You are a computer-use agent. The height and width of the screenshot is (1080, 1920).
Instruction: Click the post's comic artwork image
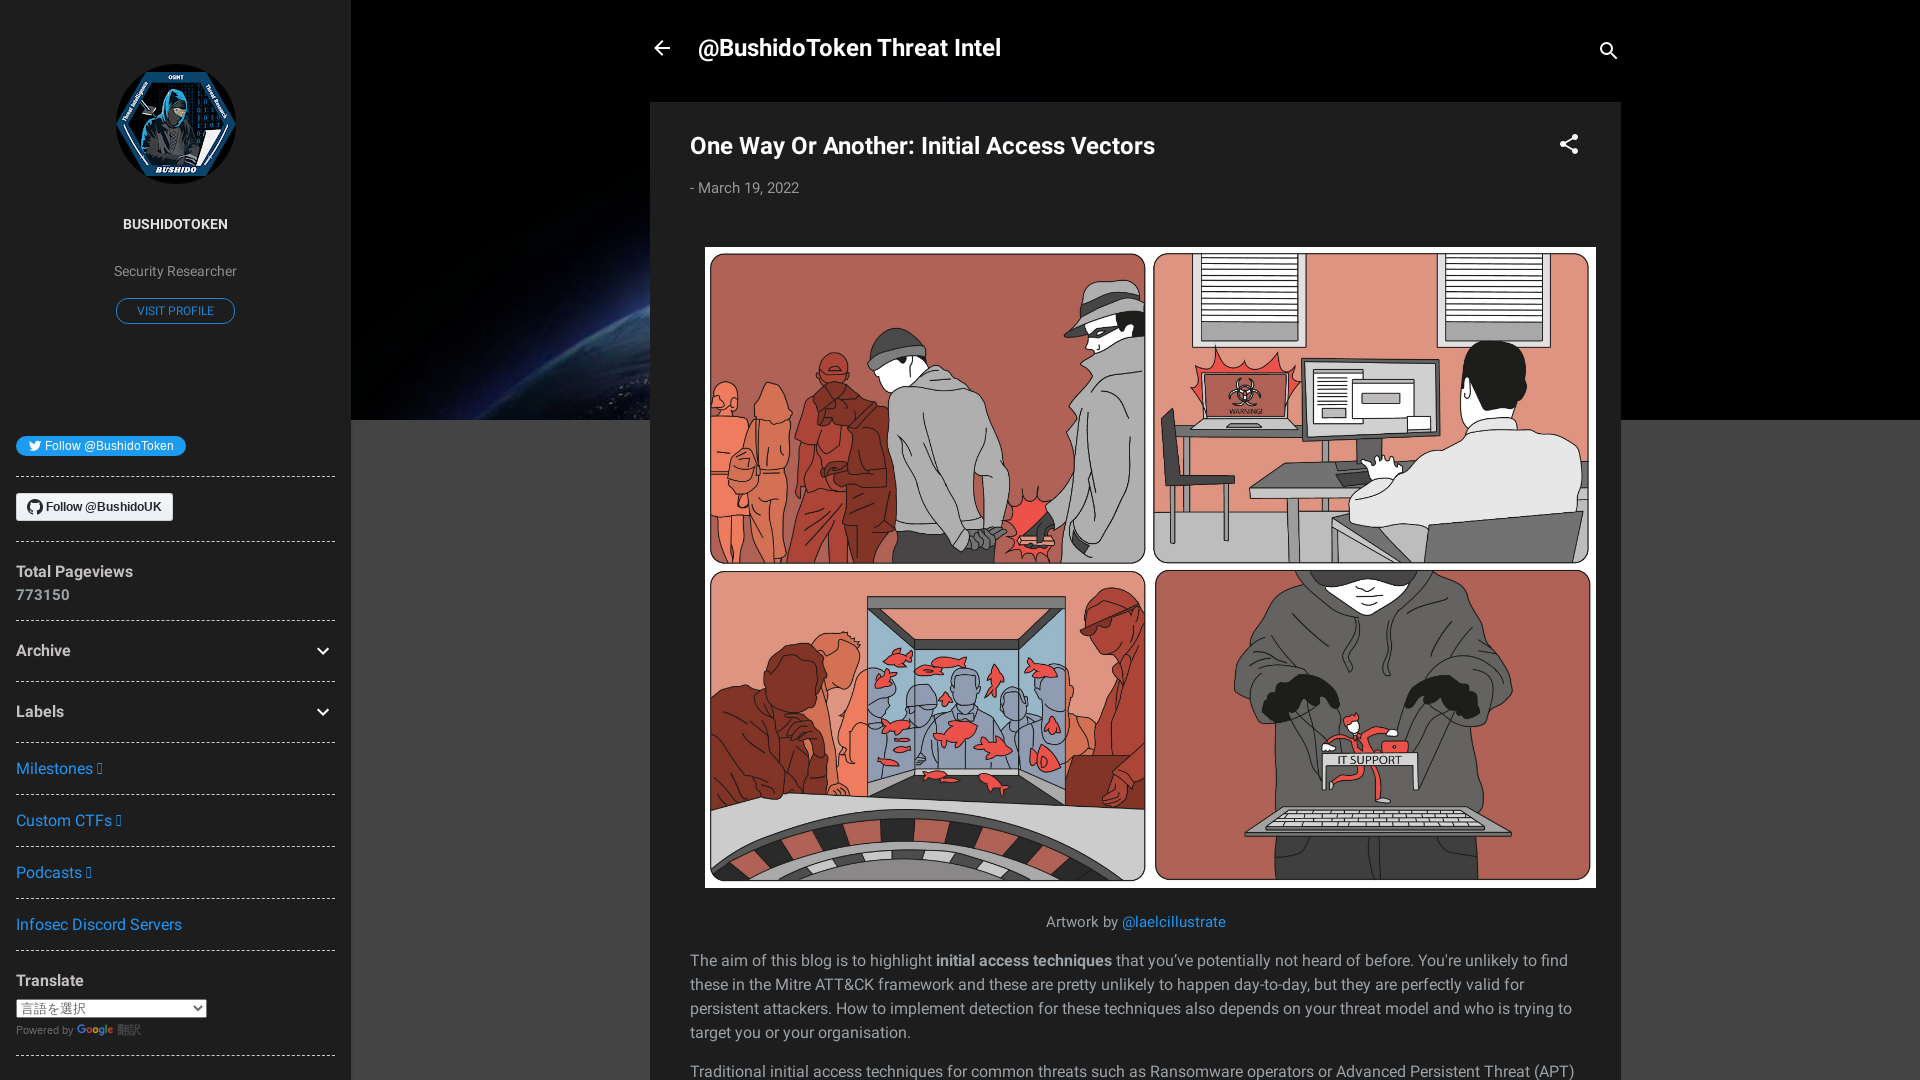[x=1150, y=567]
